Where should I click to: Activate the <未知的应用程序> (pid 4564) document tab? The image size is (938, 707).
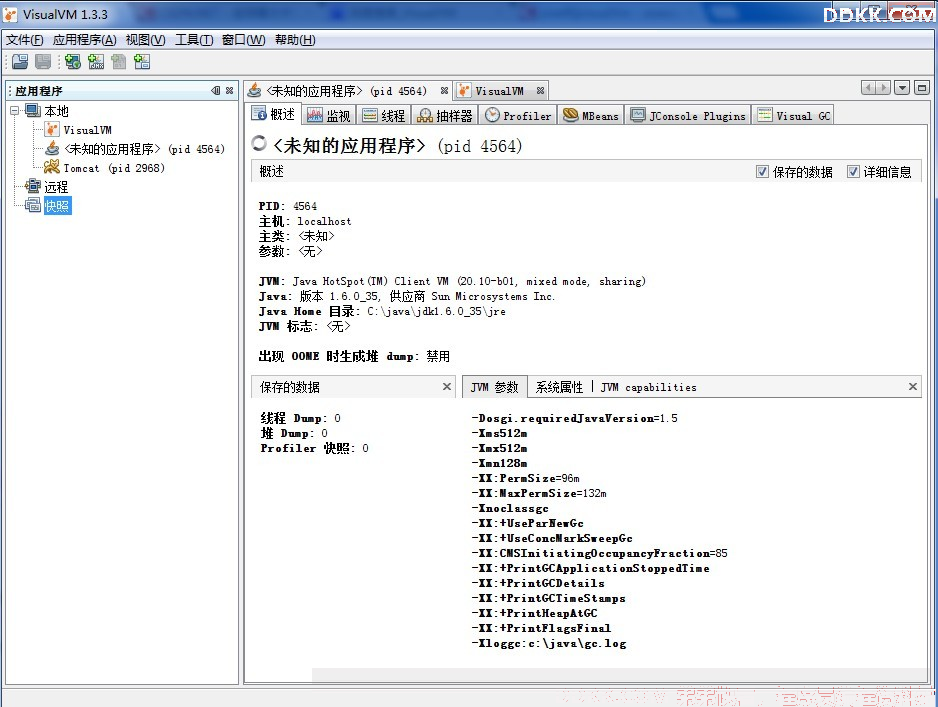tap(348, 91)
